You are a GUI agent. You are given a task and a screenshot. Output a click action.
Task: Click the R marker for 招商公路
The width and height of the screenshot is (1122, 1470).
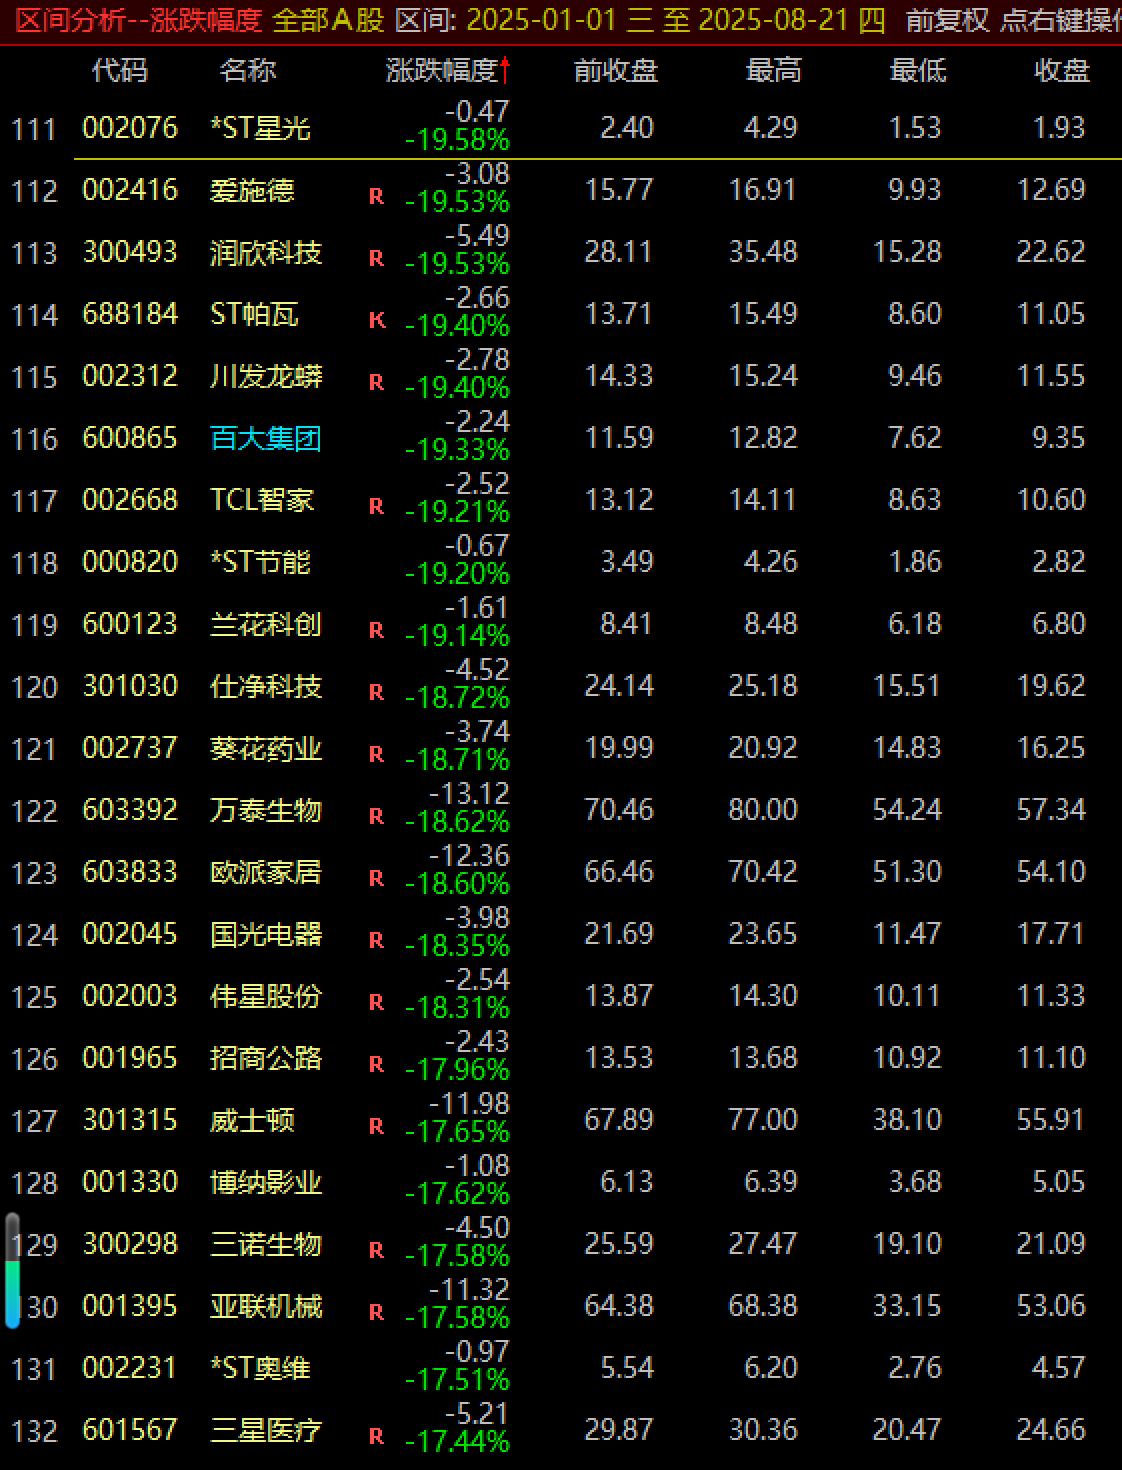tap(376, 1065)
